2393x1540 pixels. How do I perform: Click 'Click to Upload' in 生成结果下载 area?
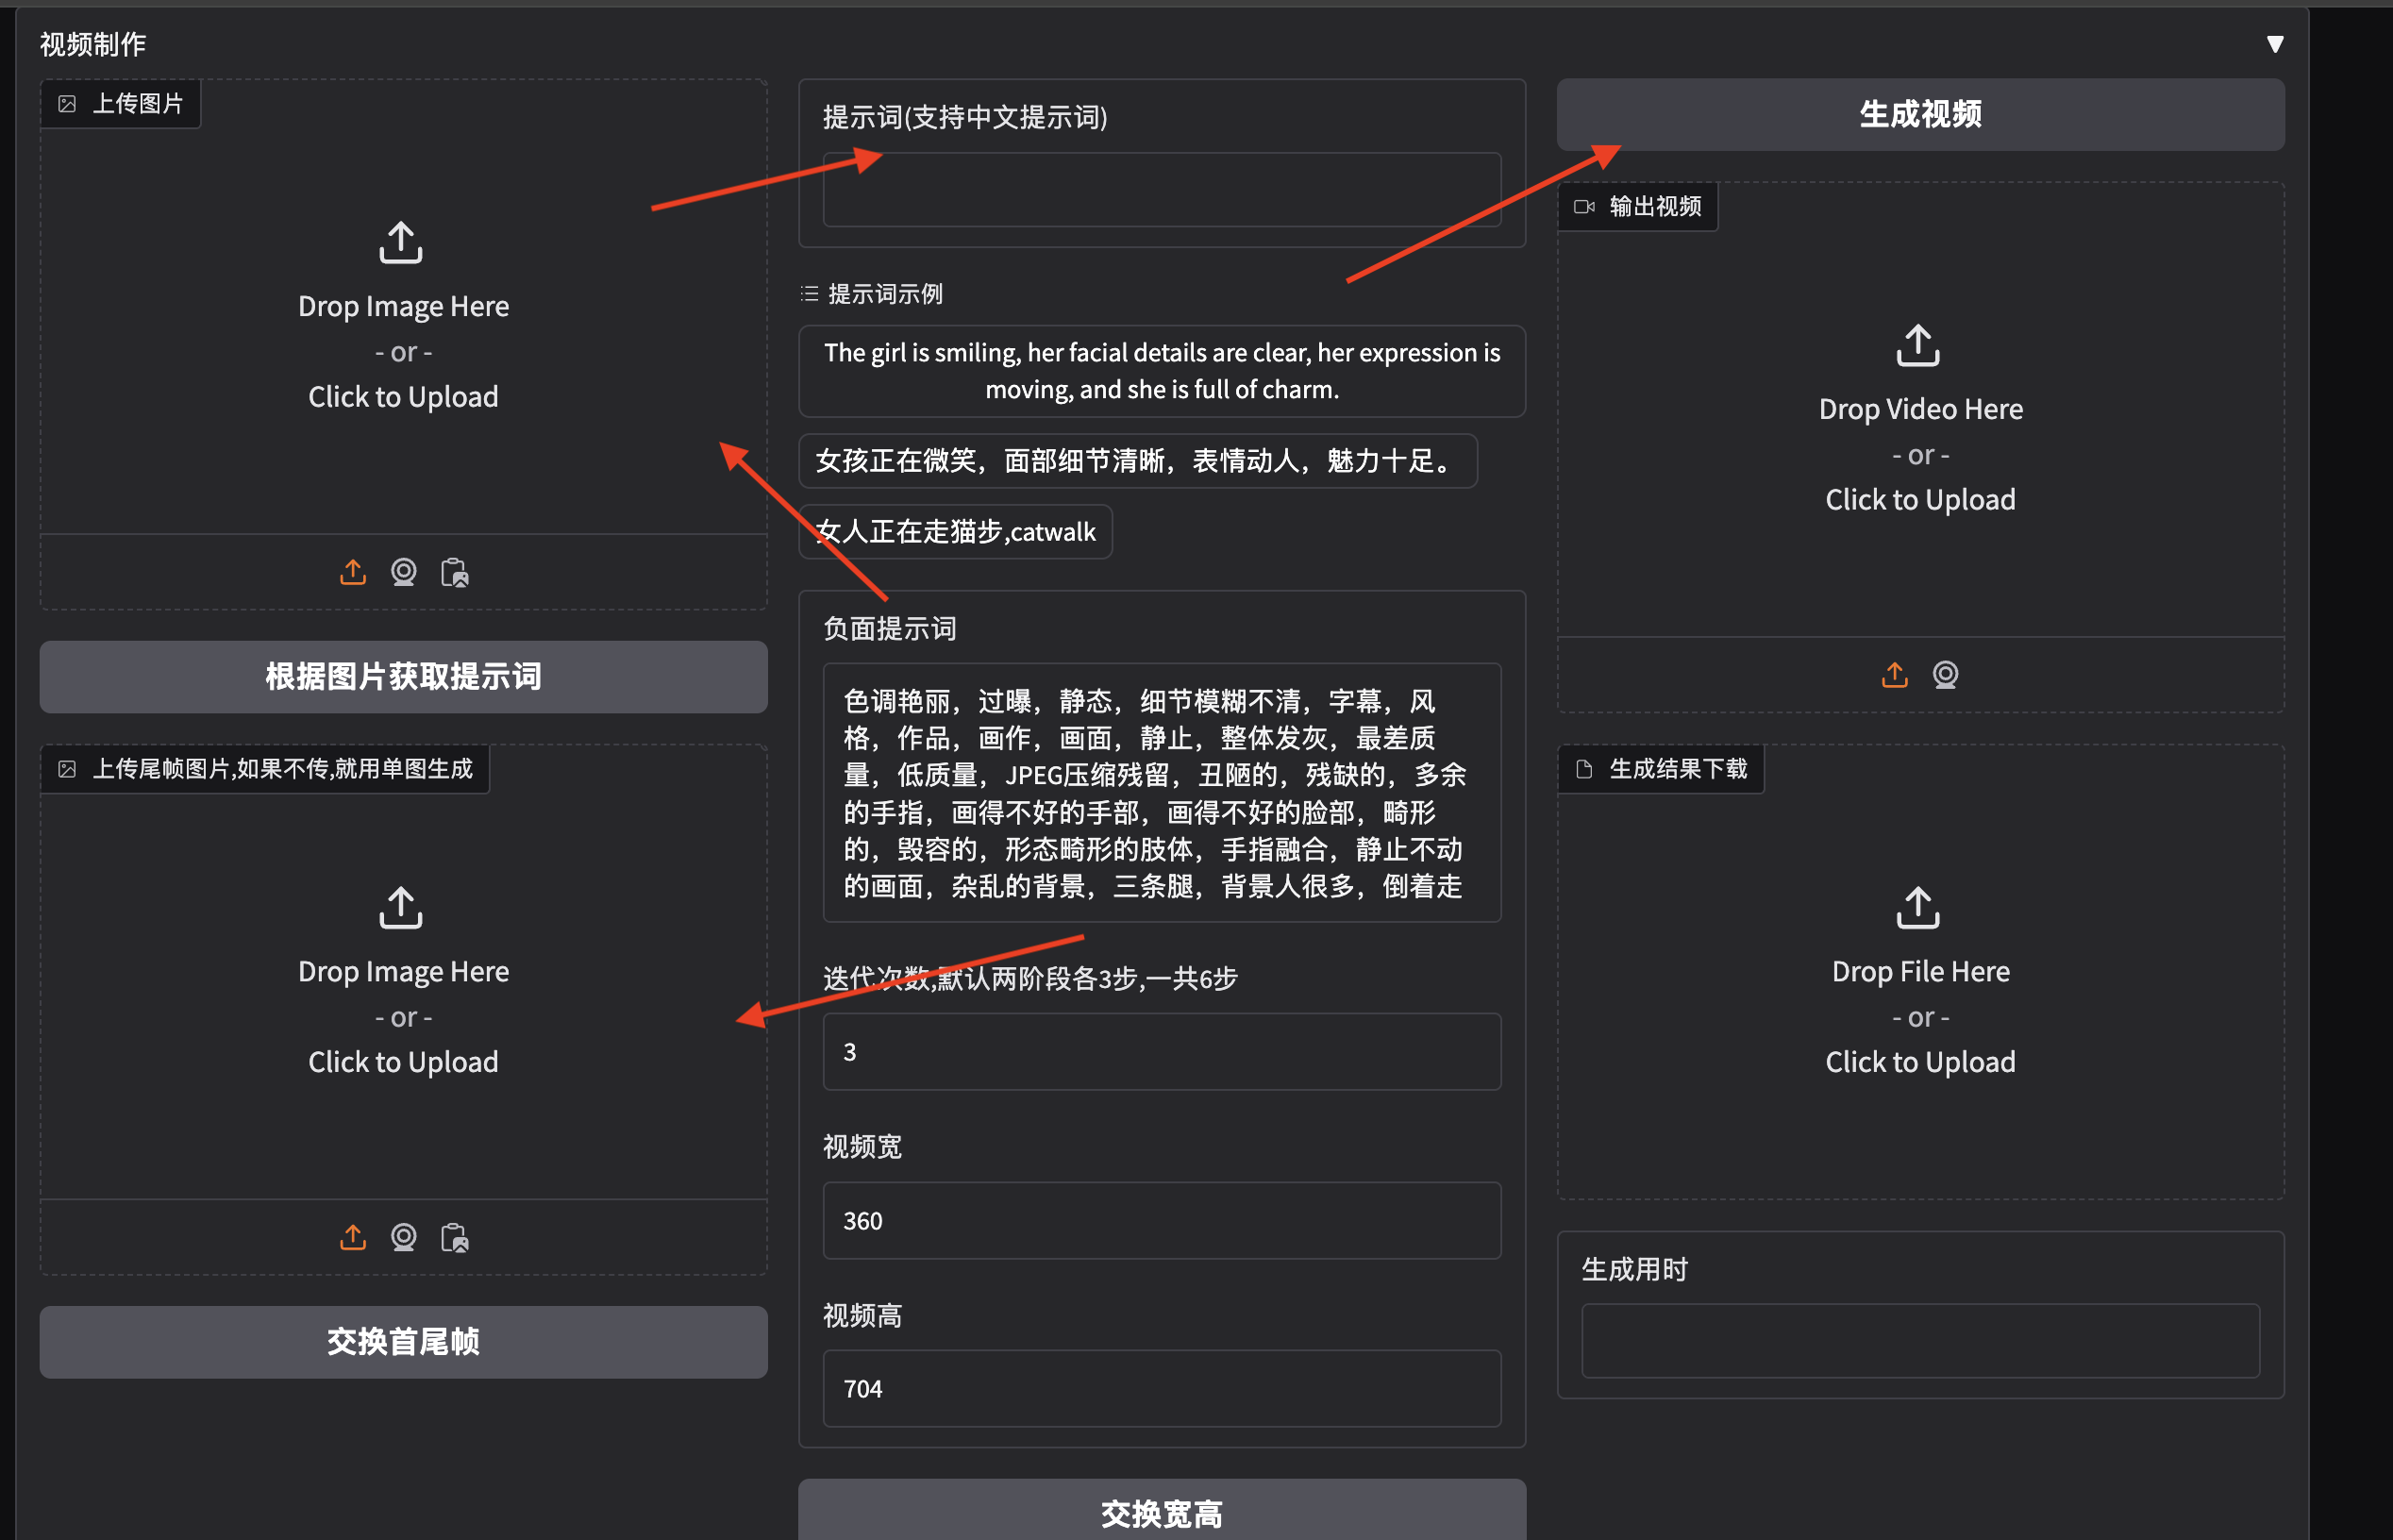coord(1920,1062)
